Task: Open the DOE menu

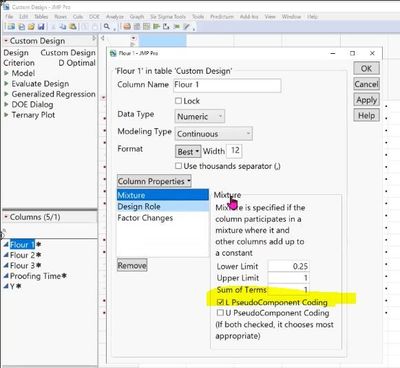Action: pyautogui.click(x=94, y=16)
